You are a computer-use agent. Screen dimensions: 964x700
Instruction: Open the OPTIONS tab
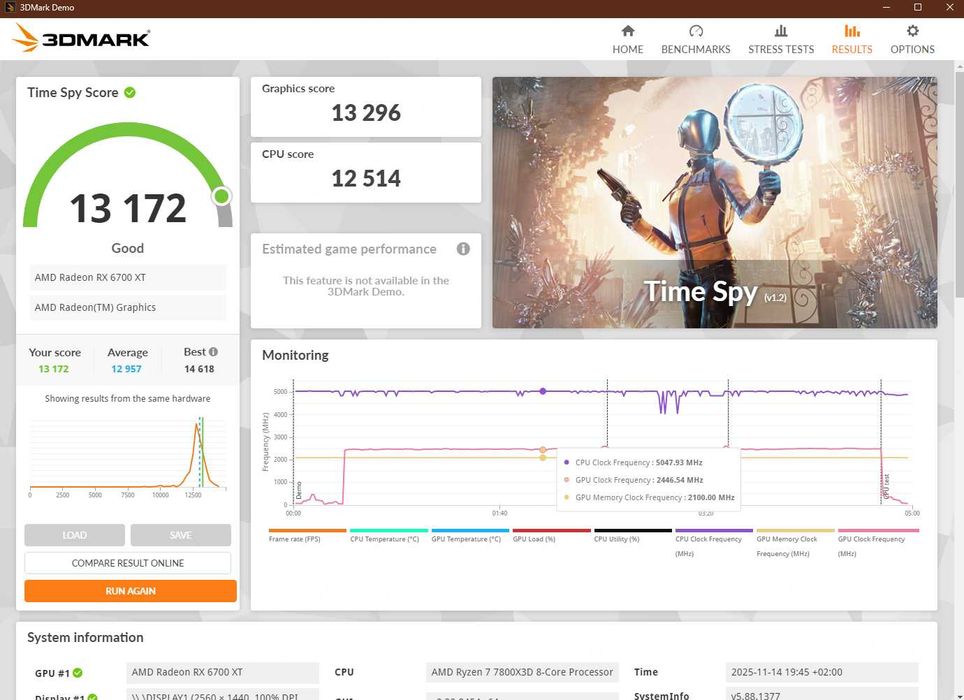point(912,40)
